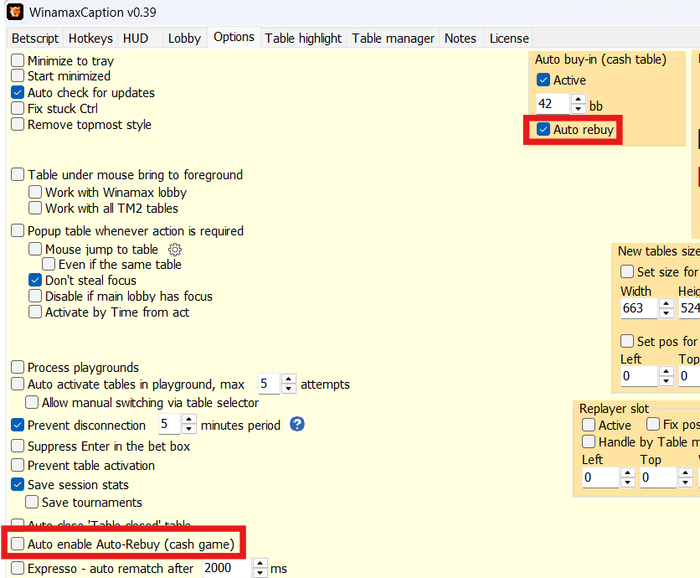Check Activate by Time from act
The height and width of the screenshot is (578, 700).
(x=35, y=312)
